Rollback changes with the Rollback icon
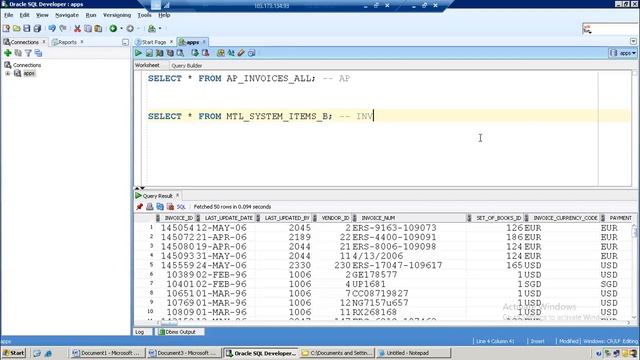Viewport: 640px width, 360px height. coord(205,53)
